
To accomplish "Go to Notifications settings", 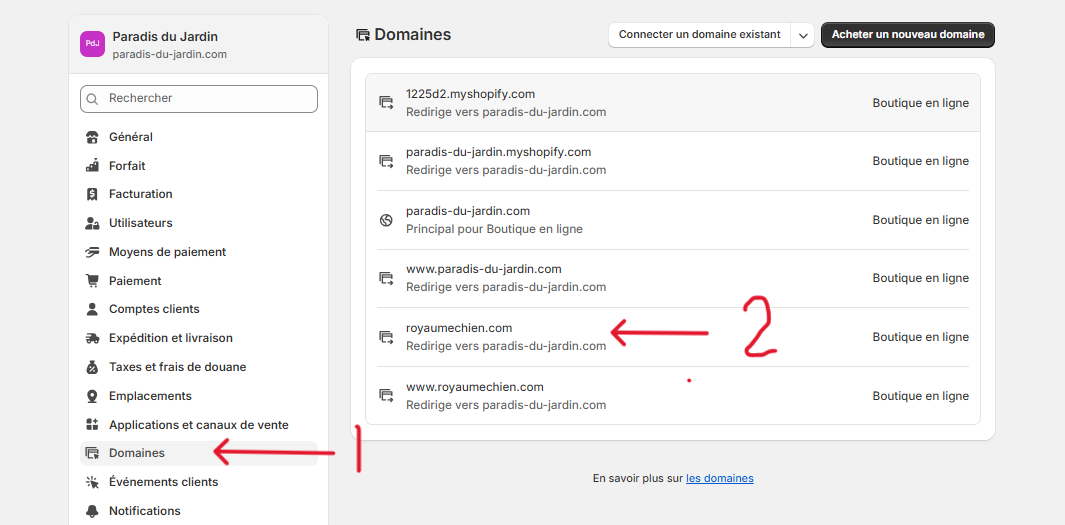I will [x=198, y=511].
